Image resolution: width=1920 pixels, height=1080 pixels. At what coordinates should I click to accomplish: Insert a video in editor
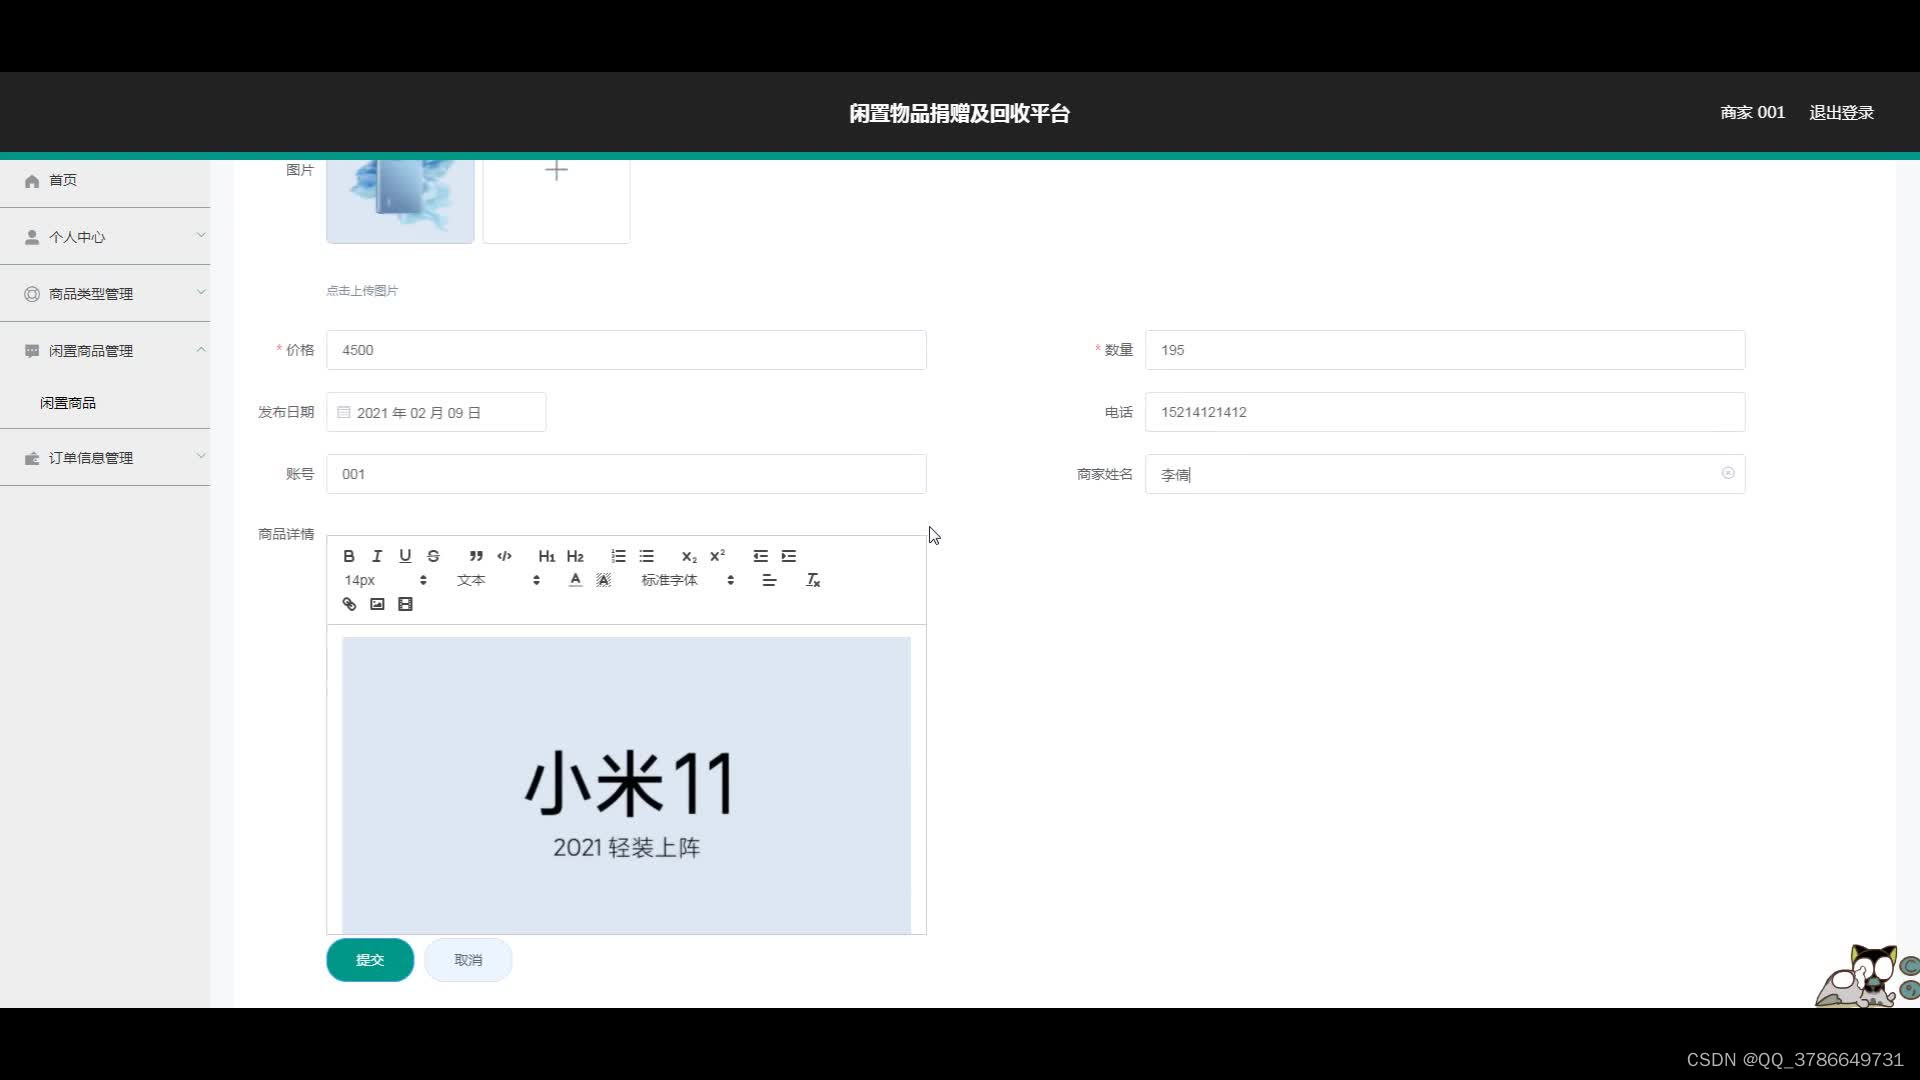point(405,604)
